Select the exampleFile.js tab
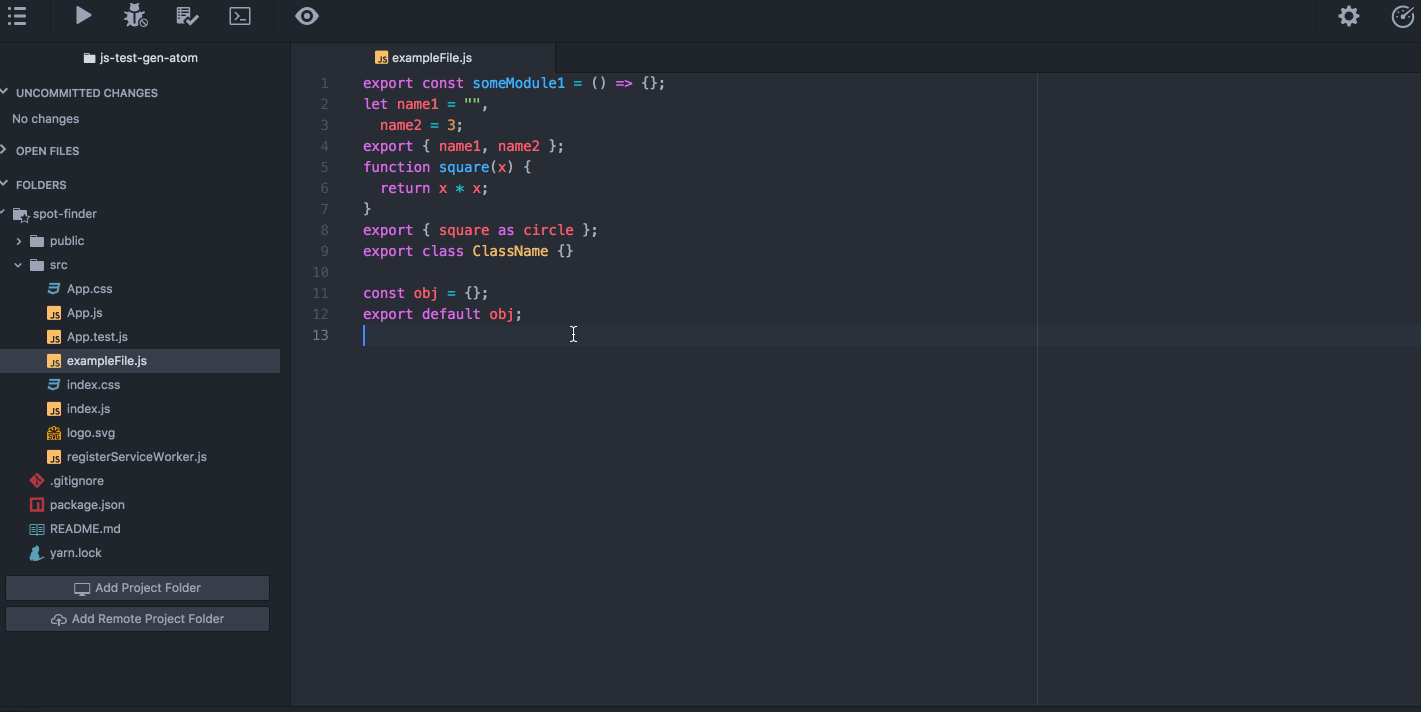The width and height of the screenshot is (1421, 712). click(432, 57)
